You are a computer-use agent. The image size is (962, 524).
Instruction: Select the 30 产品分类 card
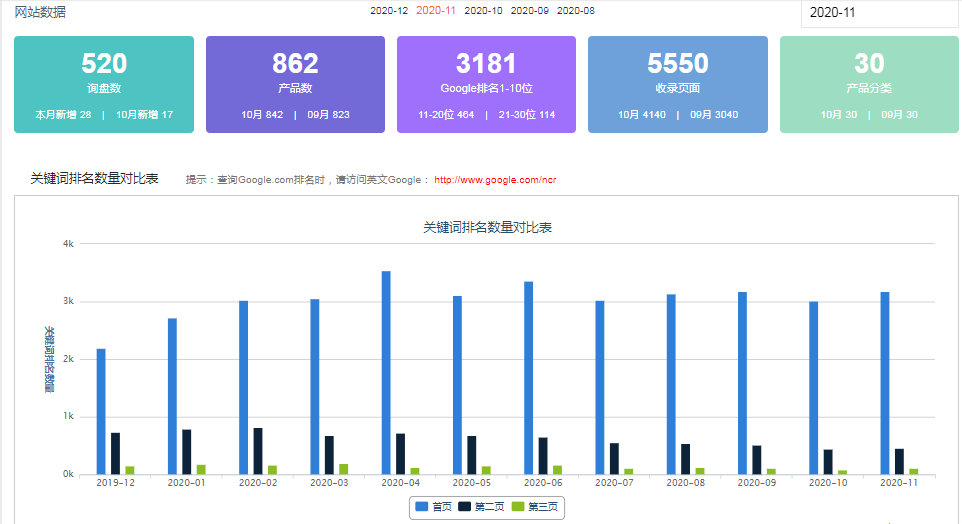[x=869, y=85]
